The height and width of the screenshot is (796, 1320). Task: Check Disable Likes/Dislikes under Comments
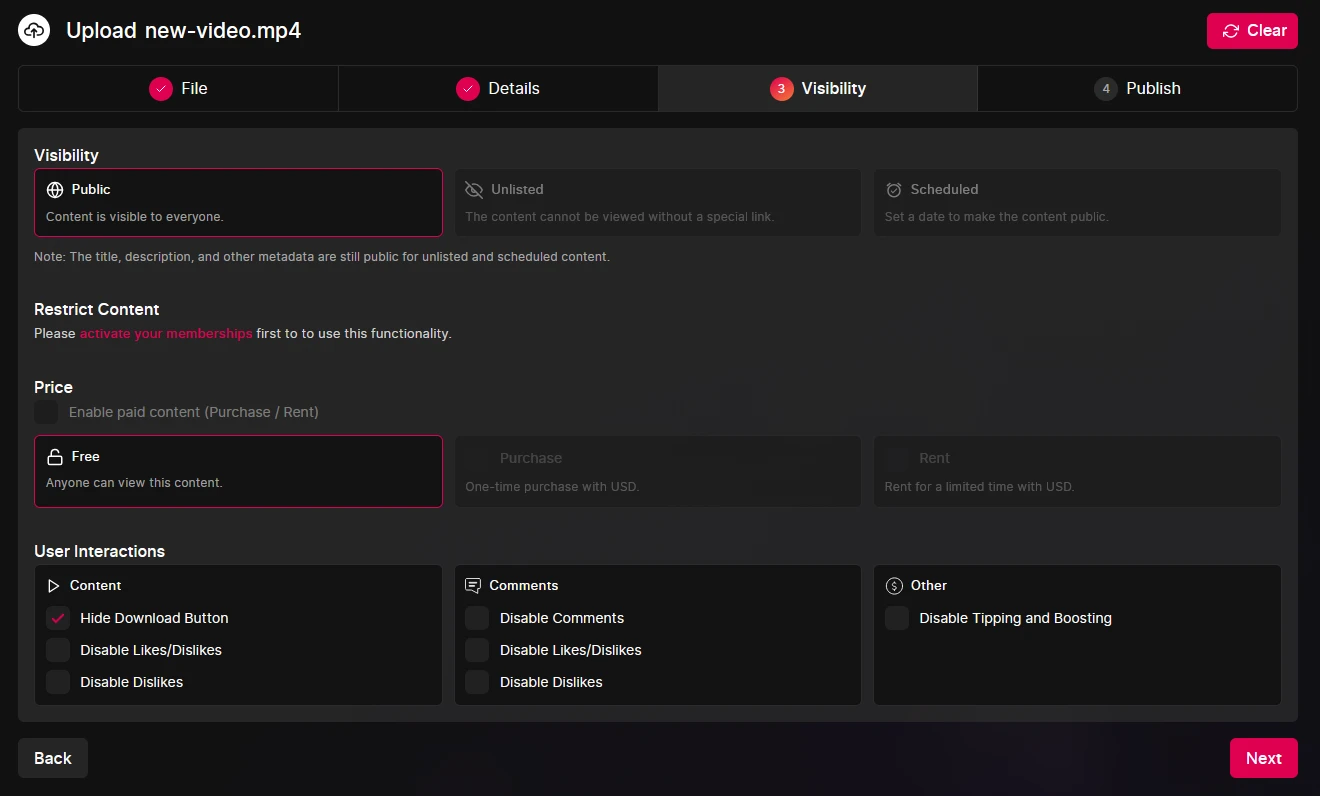click(x=477, y=650)
